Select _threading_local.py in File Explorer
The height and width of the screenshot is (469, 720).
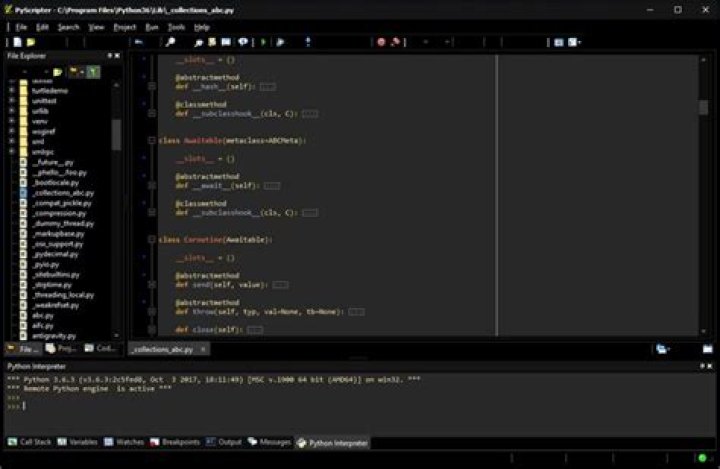pos(63,295)
